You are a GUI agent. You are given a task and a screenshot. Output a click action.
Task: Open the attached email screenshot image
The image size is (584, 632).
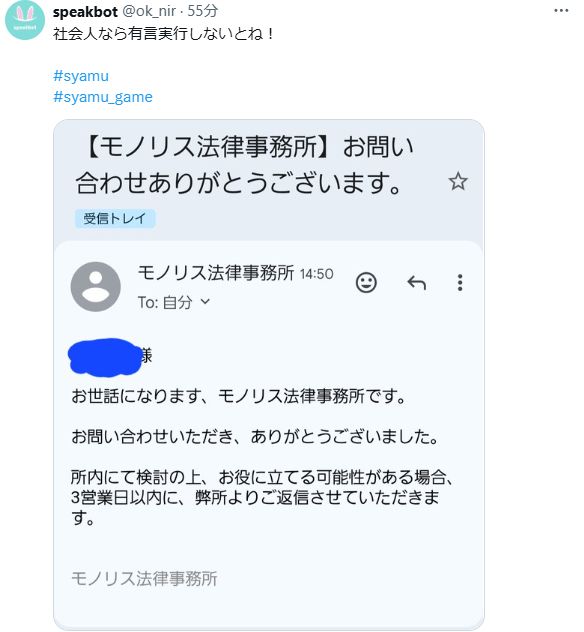pyautogui.click(x=269, y=374)
